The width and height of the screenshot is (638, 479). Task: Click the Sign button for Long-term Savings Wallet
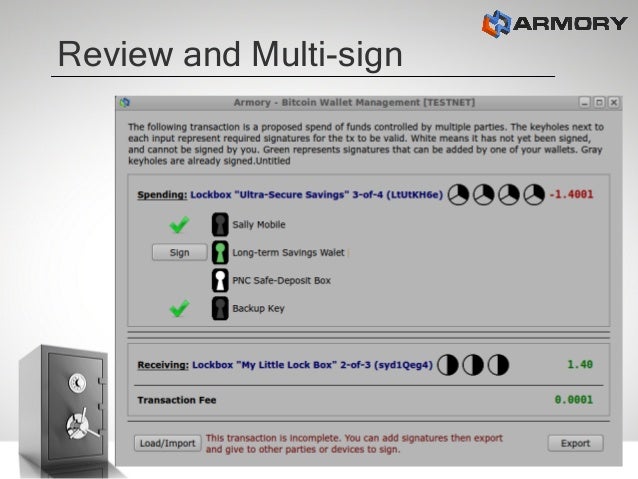click(179, 252)
